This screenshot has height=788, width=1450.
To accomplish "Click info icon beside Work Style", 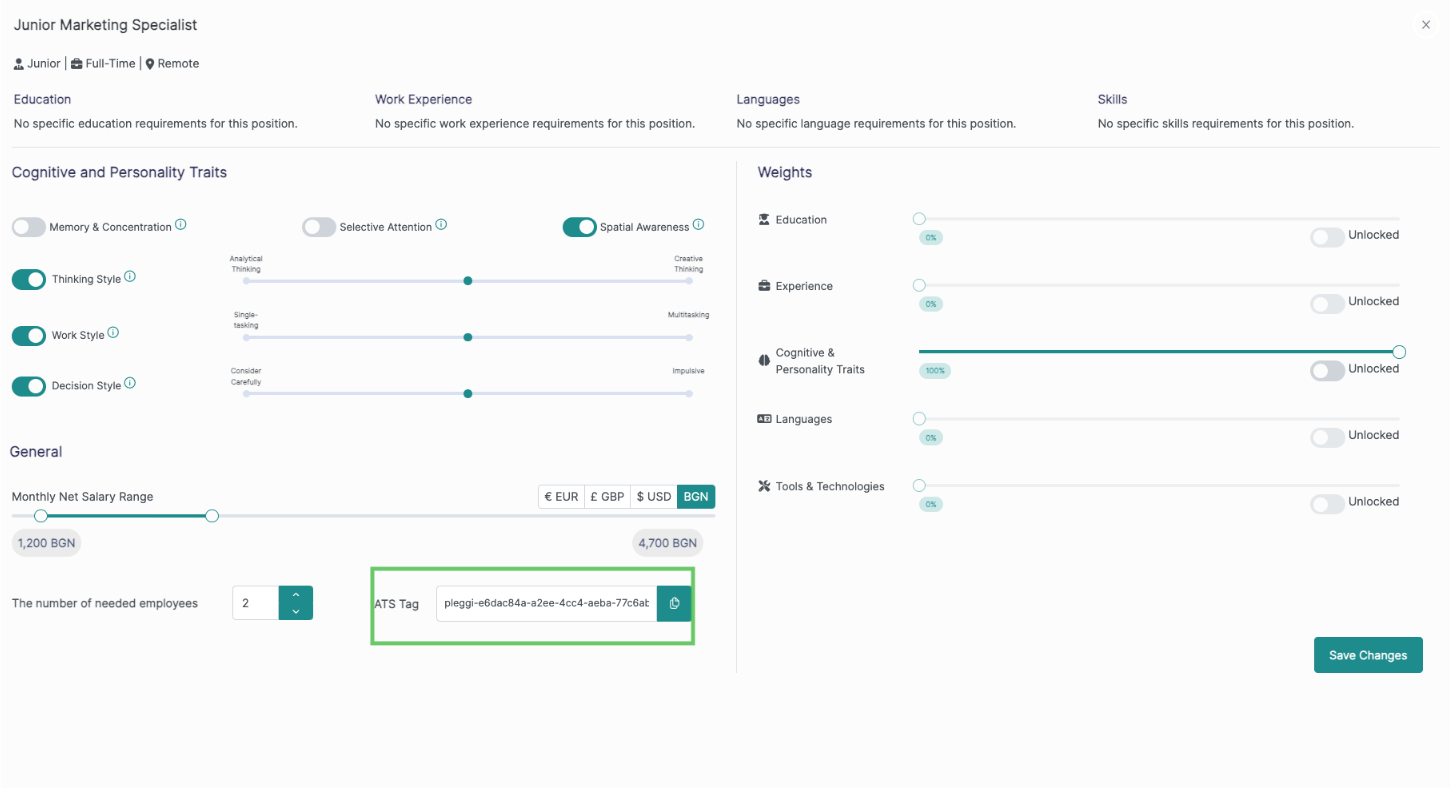I will 113,333.
